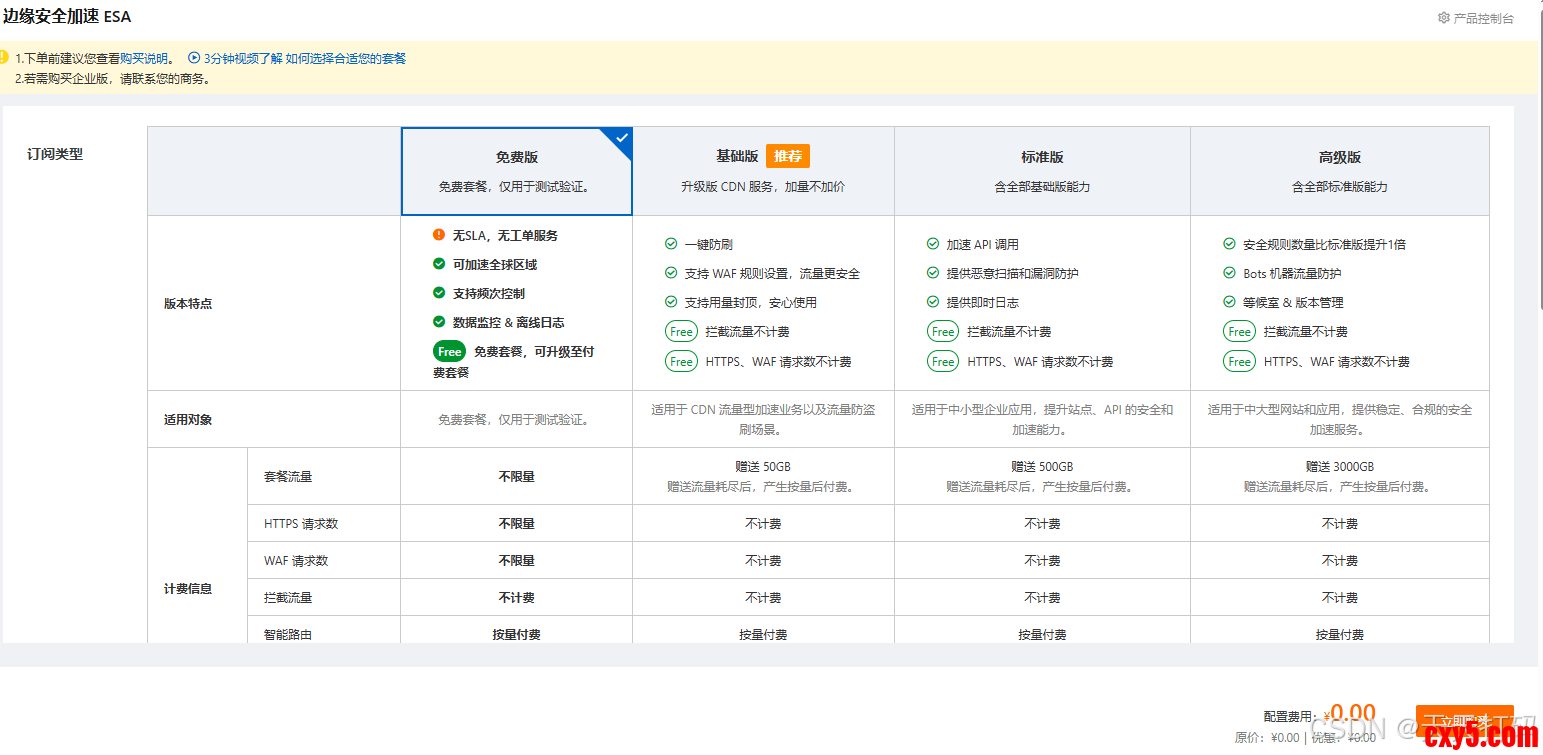Image resolution: width=1543 pixels, height=755 pixels.
Task: Select the 免费版 subscription plan
Action: pyautogui.click(x=516, y=171)
